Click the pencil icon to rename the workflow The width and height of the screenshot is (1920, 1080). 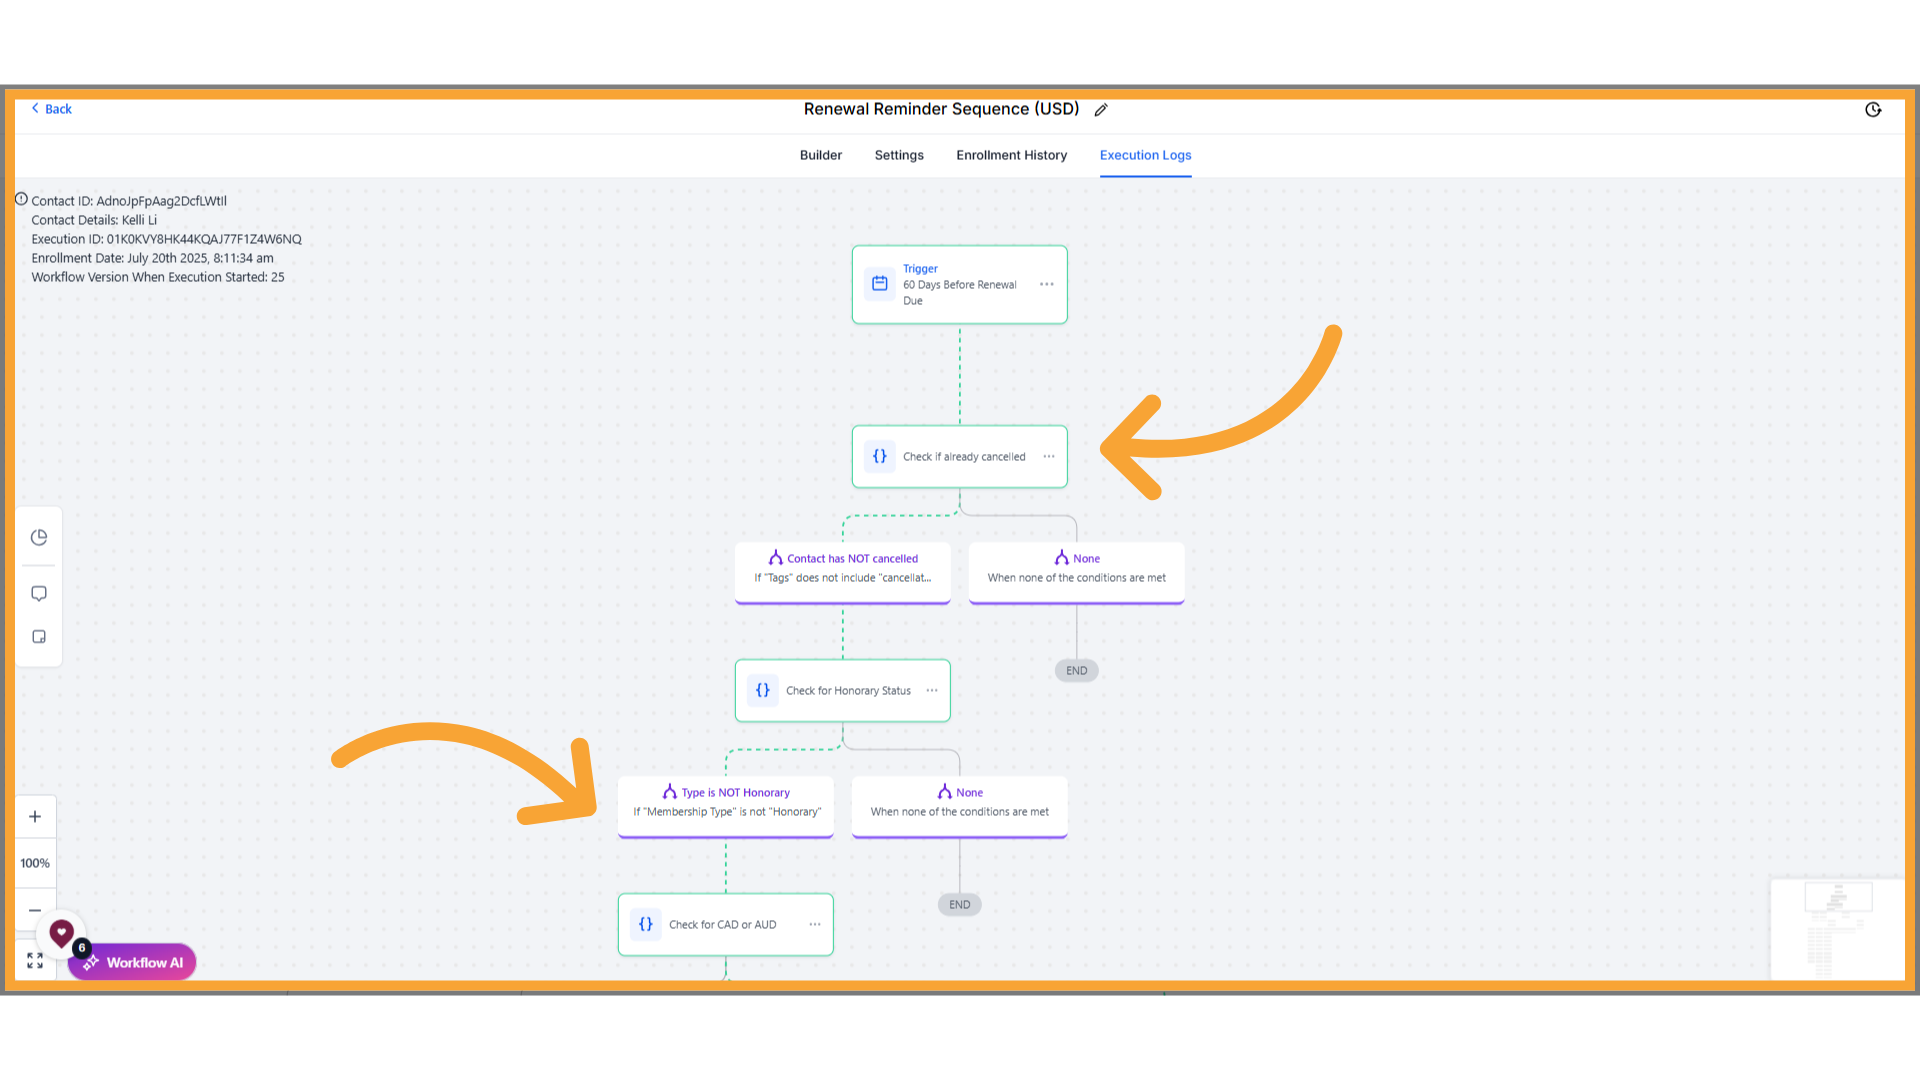[x=1101, y=110]
